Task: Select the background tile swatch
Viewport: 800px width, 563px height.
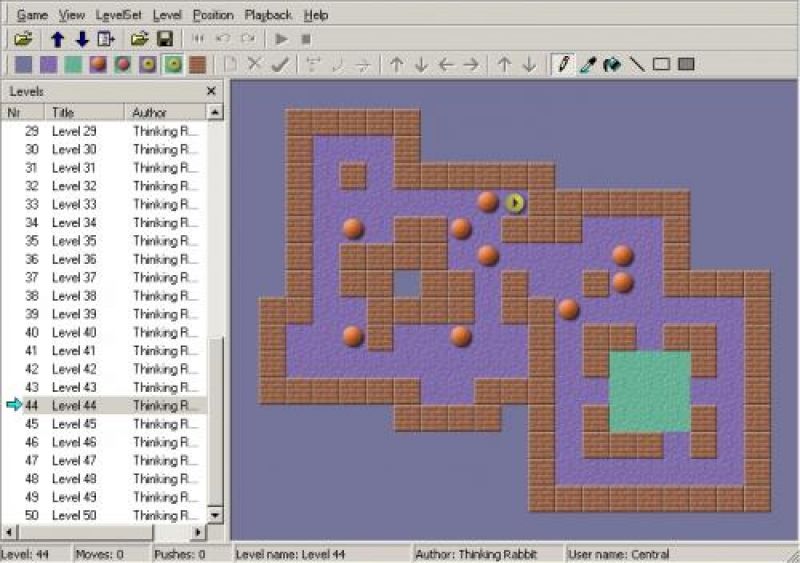Action: [x=23, y=65]
